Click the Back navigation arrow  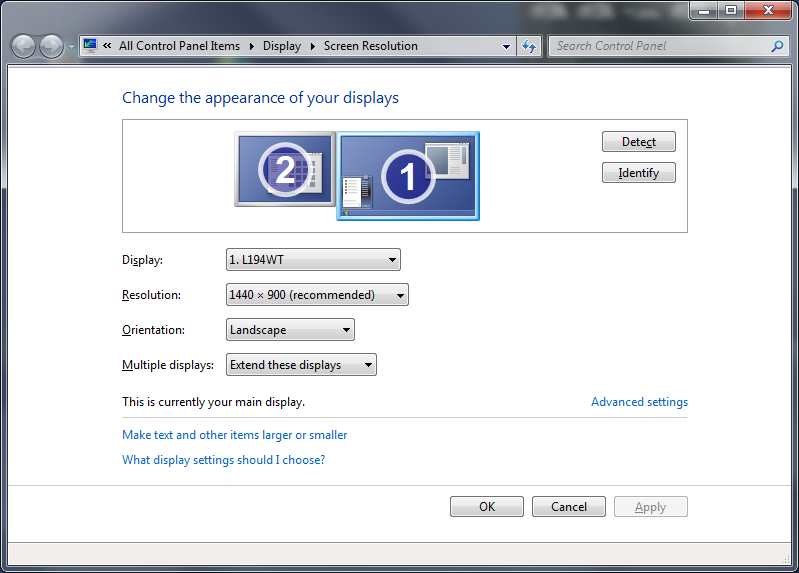click(x=23, y=47)
